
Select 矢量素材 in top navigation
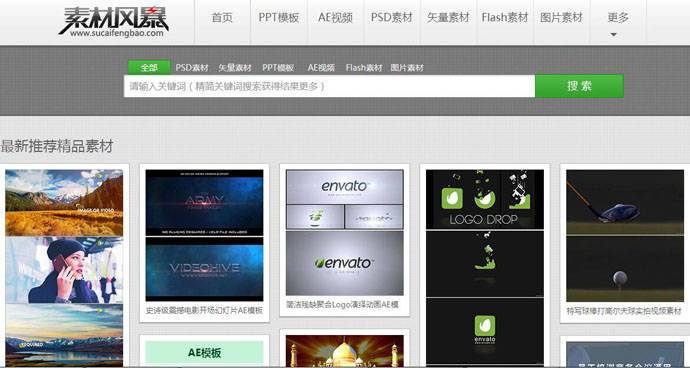click(448, 18)
